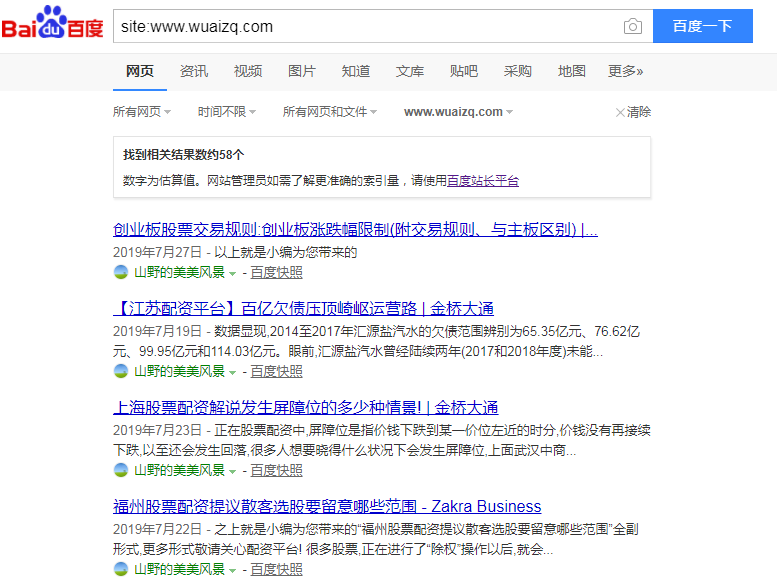Open 百度快照 for 上海股票配资 result

point(277,470)
